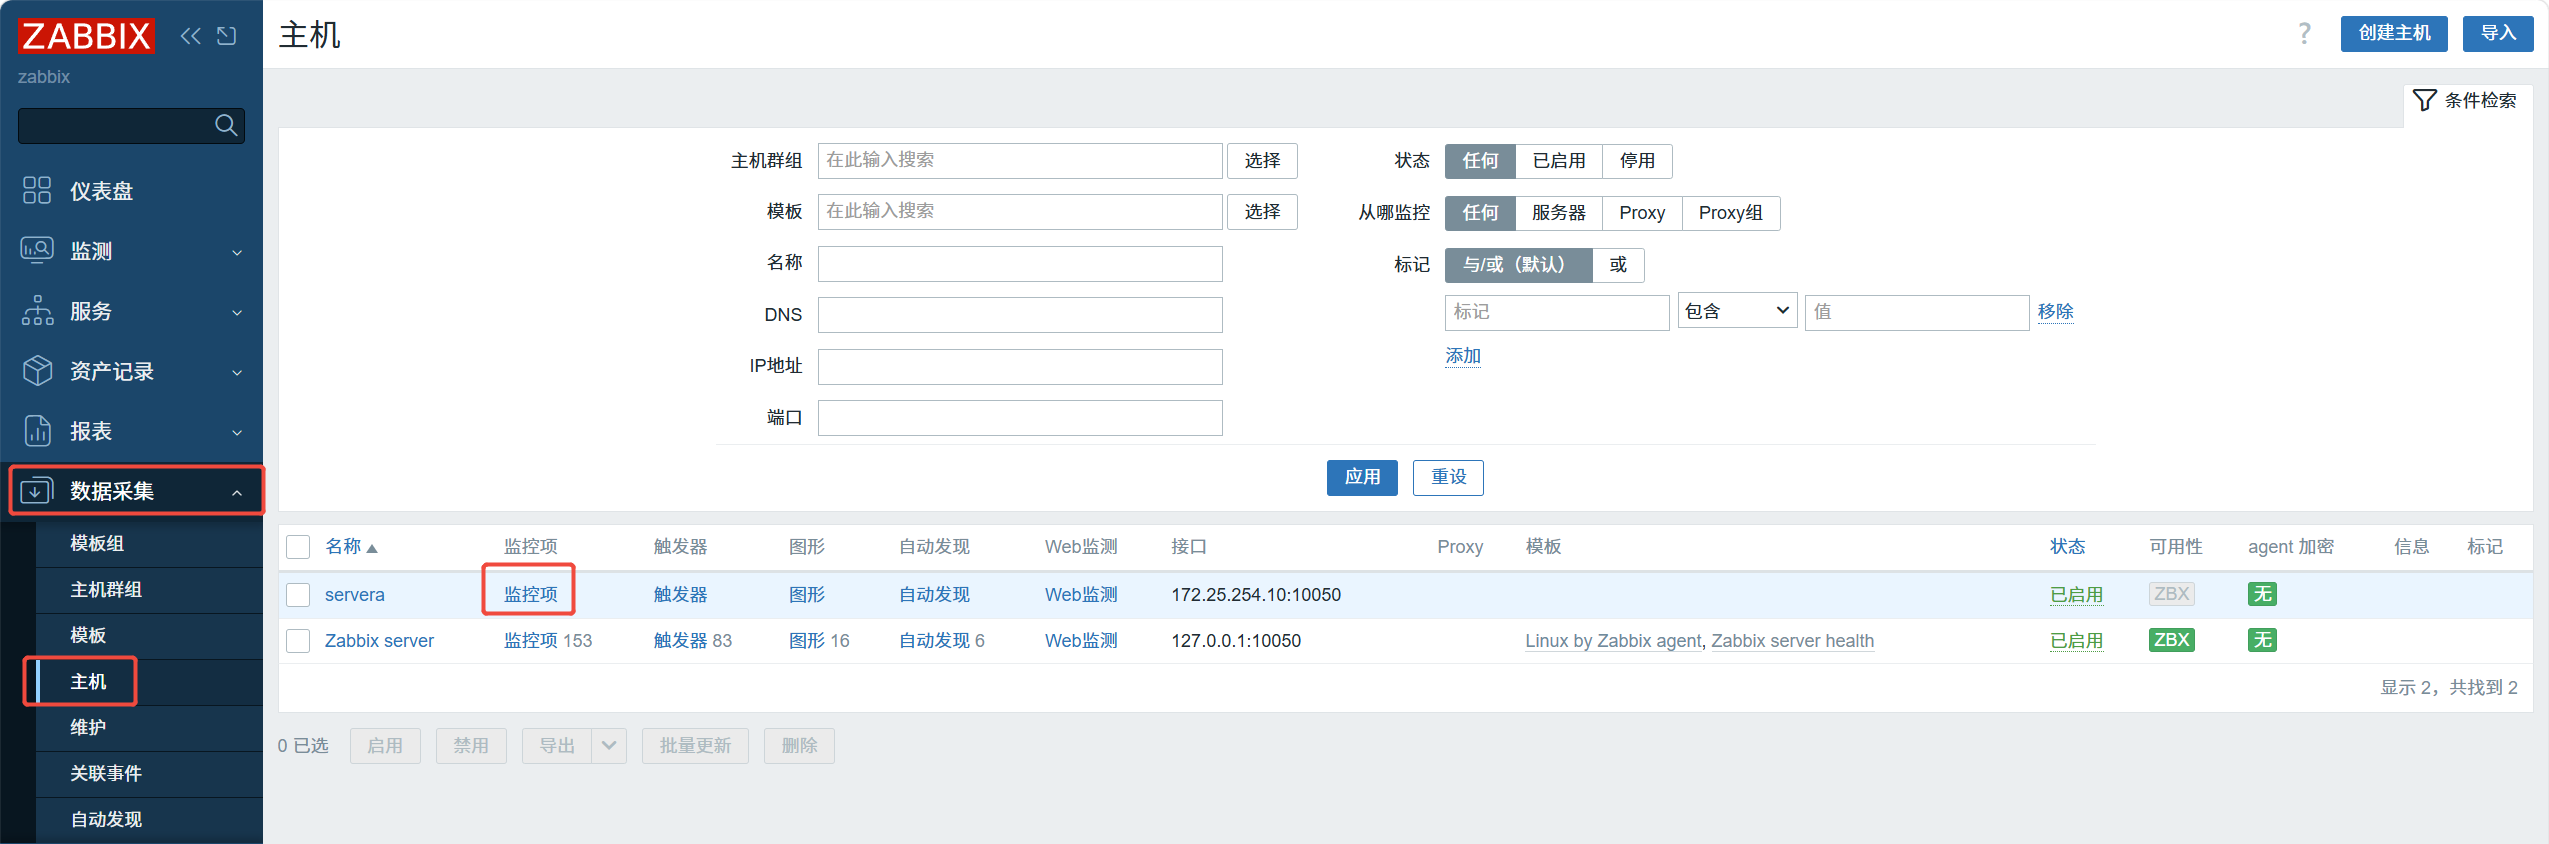The height and width of the screenshot is (844, 2549).
Task: Collapse the sidebar with double-chevron icon
Action: point(190,36)
